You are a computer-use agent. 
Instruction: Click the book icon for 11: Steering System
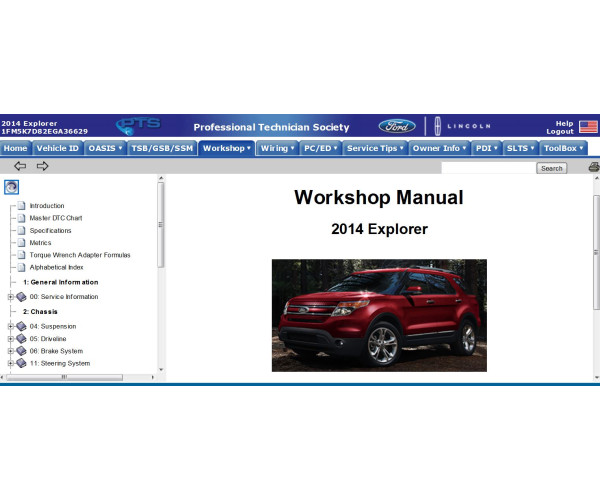pyautogui.click(x=21, y=363)
